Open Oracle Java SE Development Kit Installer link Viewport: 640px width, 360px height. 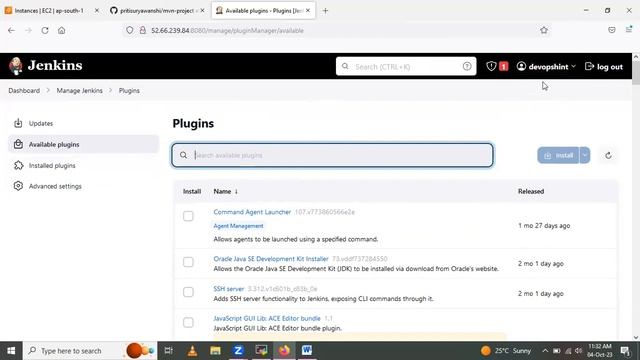click(x=271, y=259)
